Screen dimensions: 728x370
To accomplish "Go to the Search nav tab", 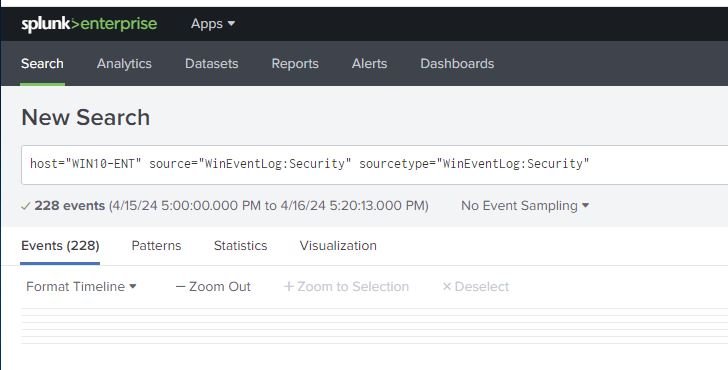I will click(42, 64).
